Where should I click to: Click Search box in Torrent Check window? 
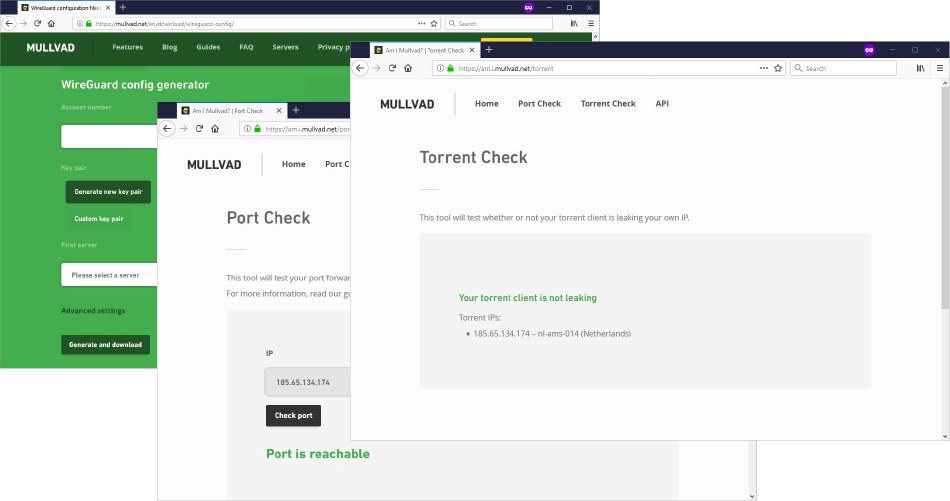(843, 68)
